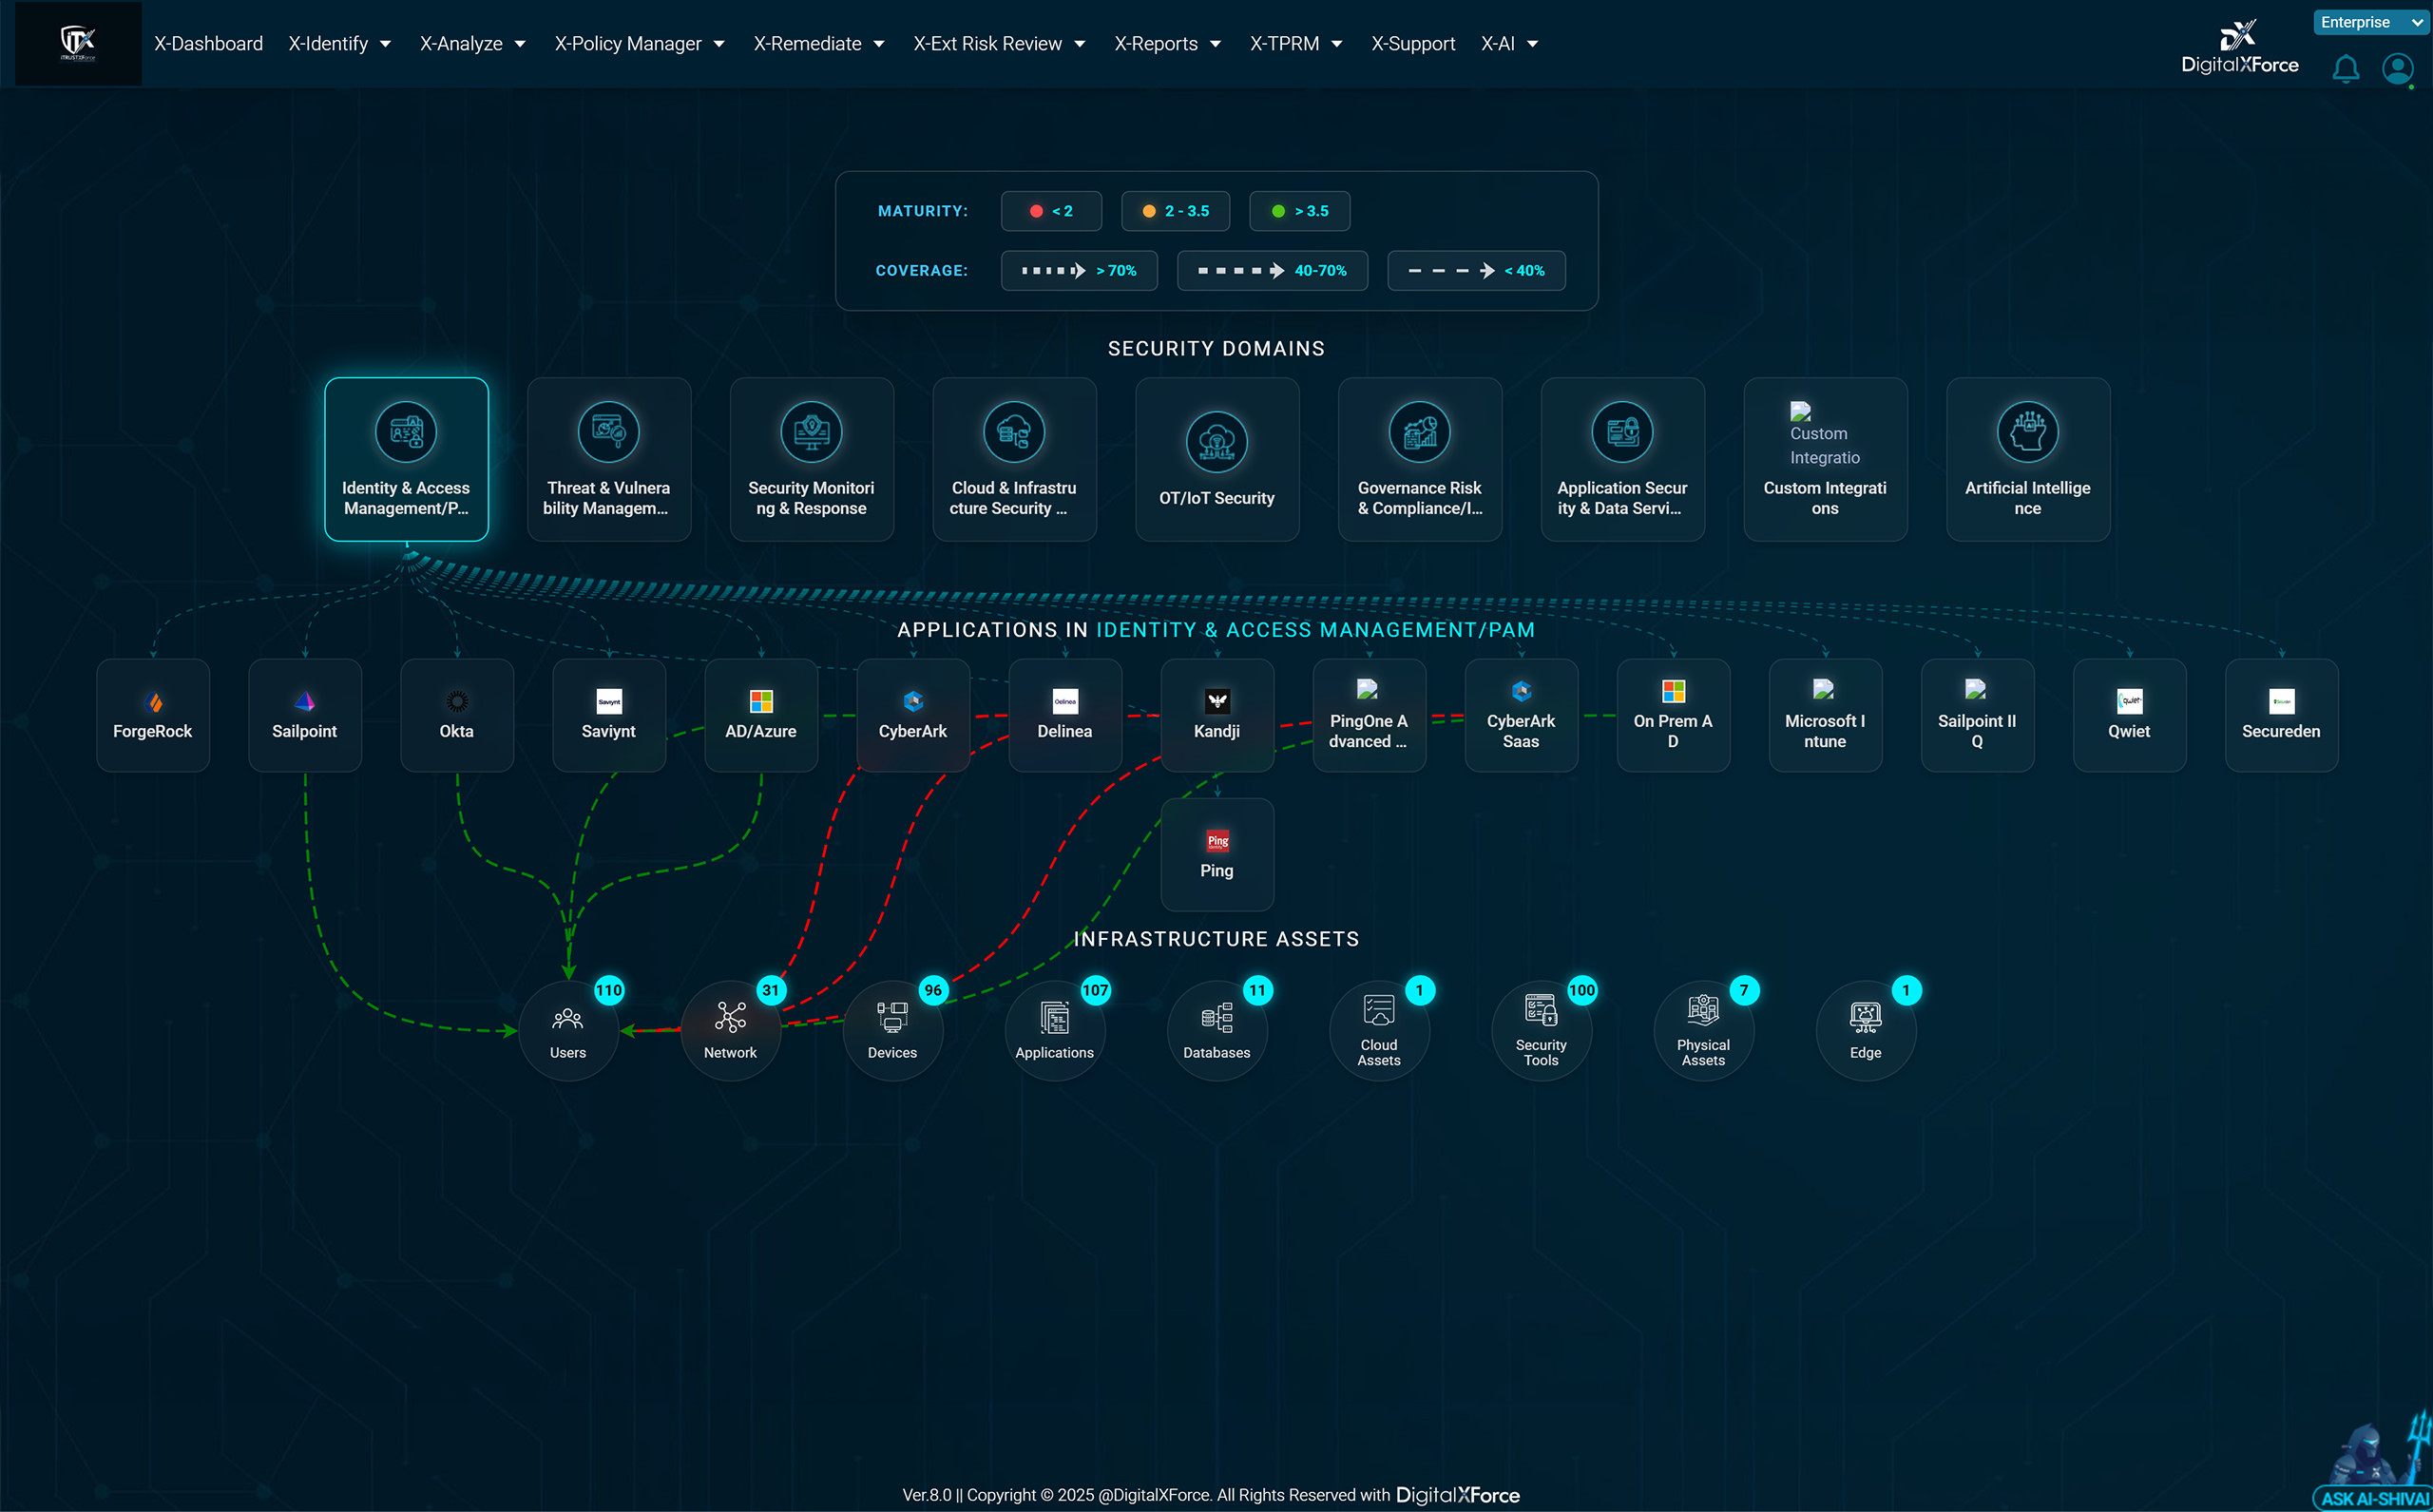Toggle the coverage 40-70% filter
This screenshot has height=1512, width=2433.
click(x=1271, y=270)
